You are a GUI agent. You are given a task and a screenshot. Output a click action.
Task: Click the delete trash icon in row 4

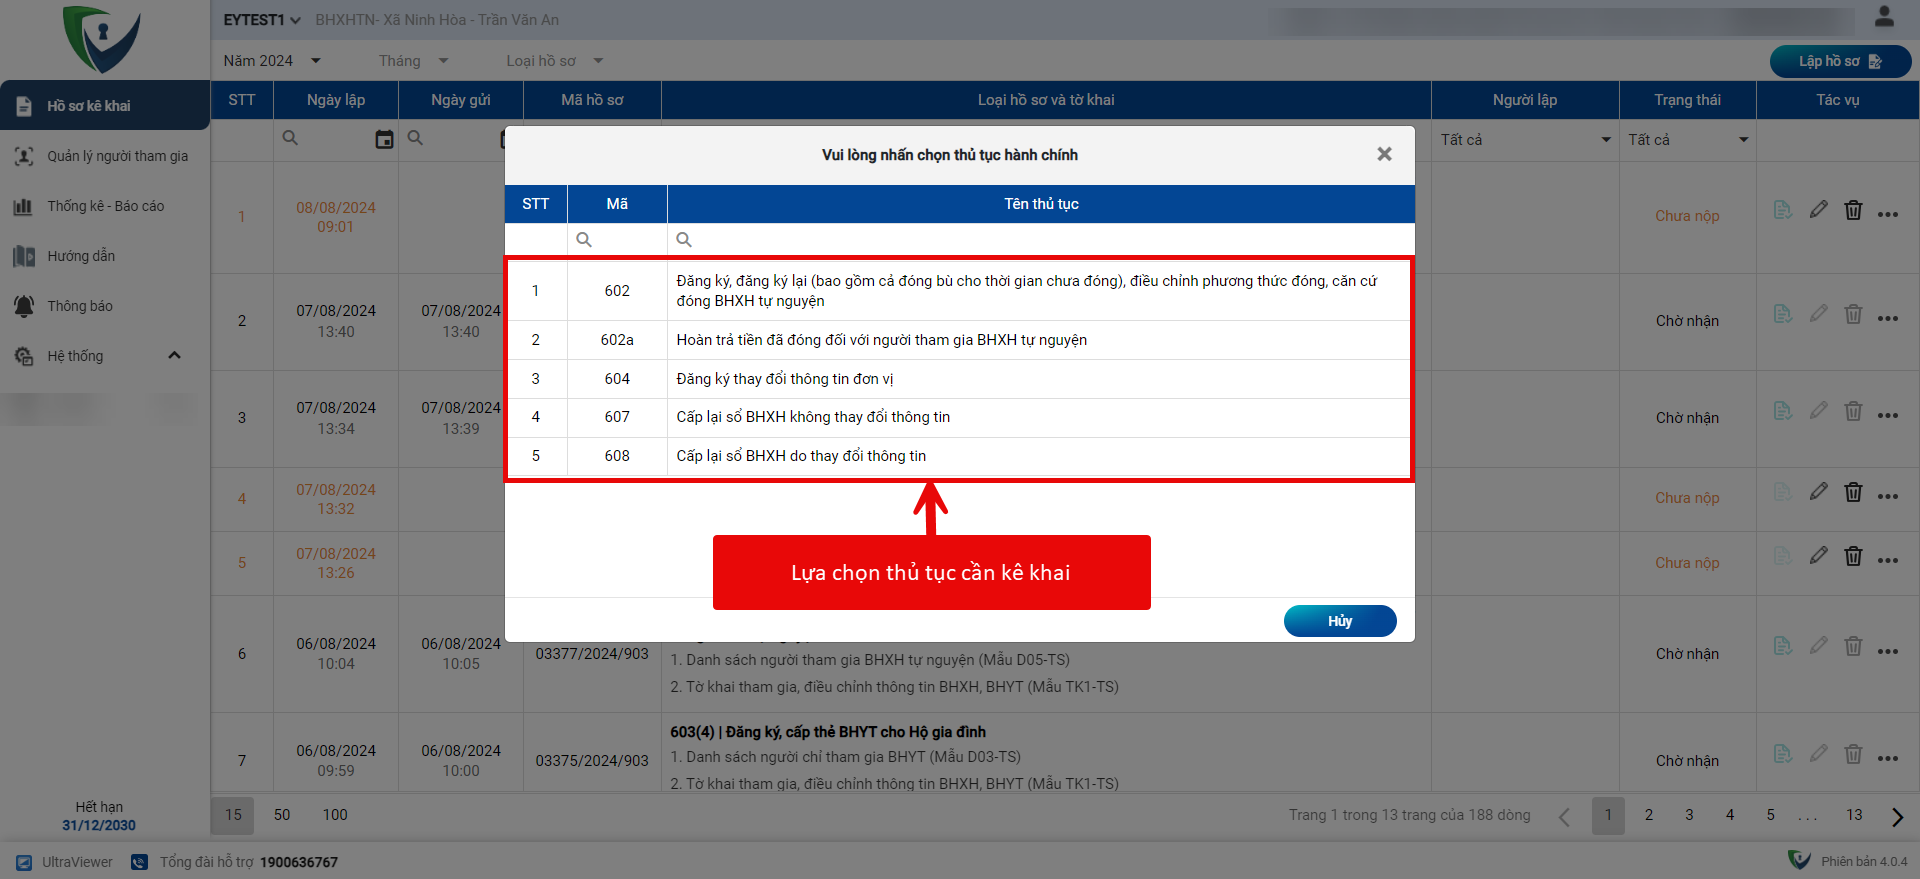[x=1853, y=492]
